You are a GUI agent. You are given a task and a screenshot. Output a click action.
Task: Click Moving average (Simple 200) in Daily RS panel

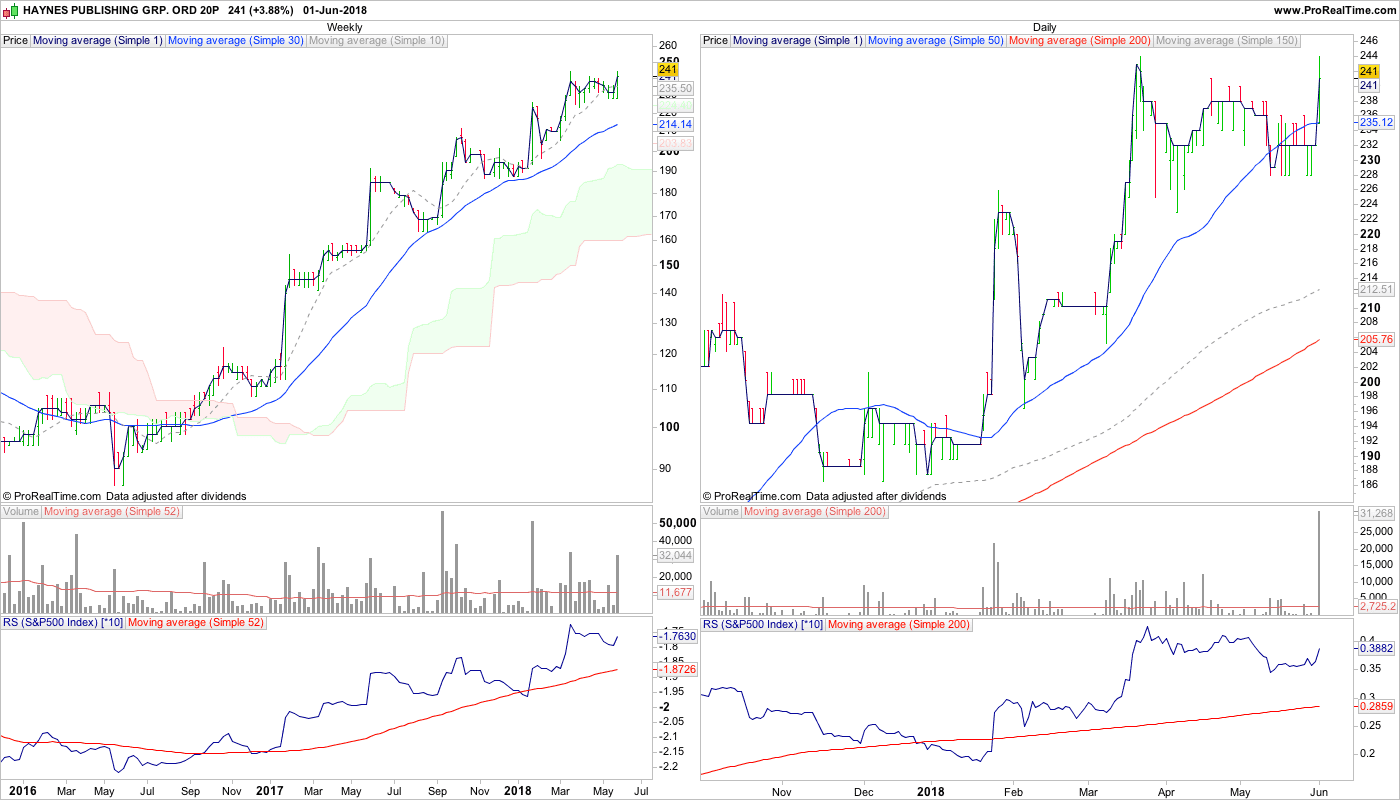pyautogui.click(x=900, y=623)
